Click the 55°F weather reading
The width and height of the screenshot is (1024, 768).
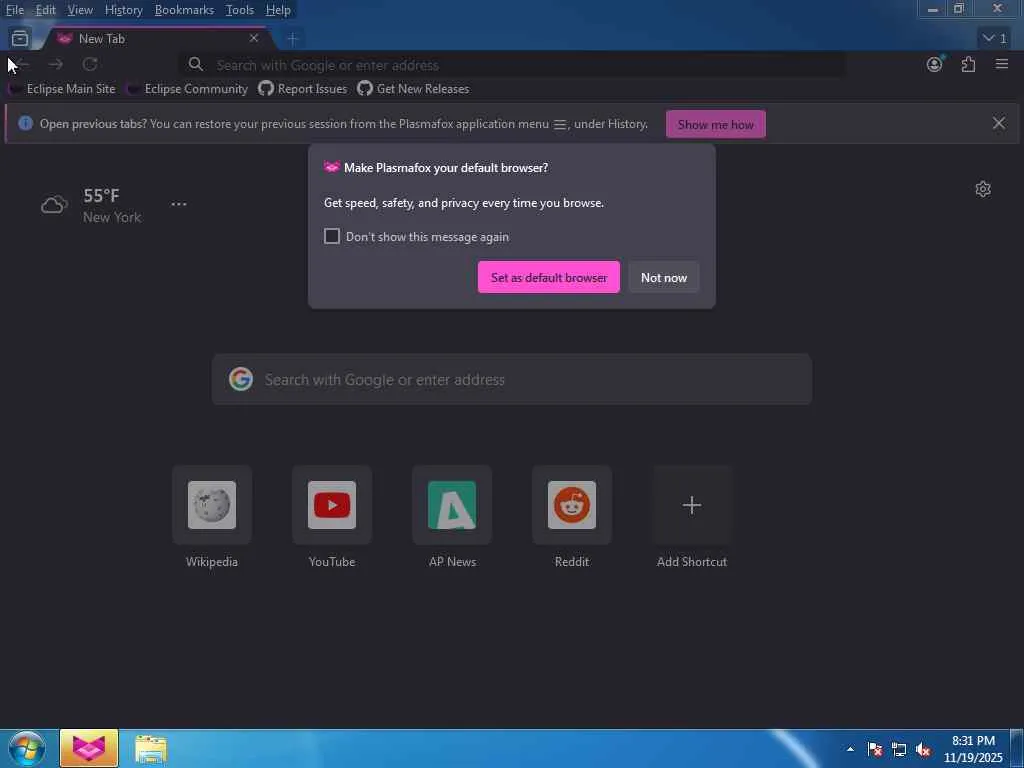click(x=101, y=195)
